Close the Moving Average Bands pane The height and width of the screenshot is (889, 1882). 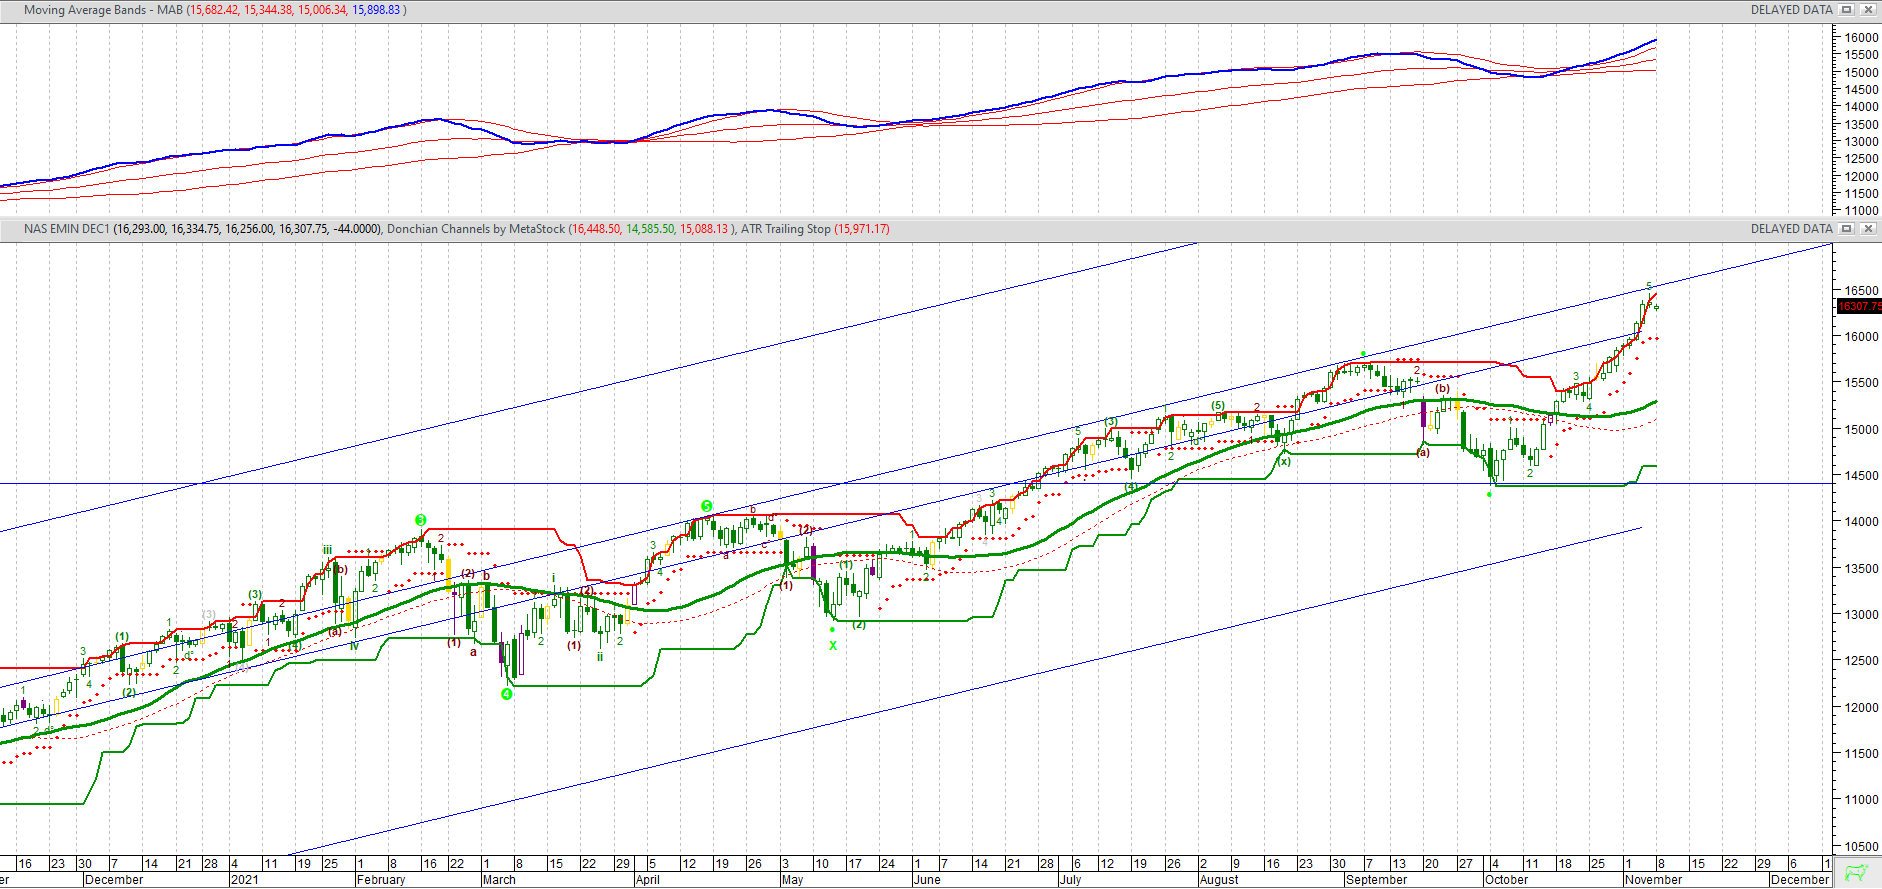pyautogui.click(x=1867, y=10)
